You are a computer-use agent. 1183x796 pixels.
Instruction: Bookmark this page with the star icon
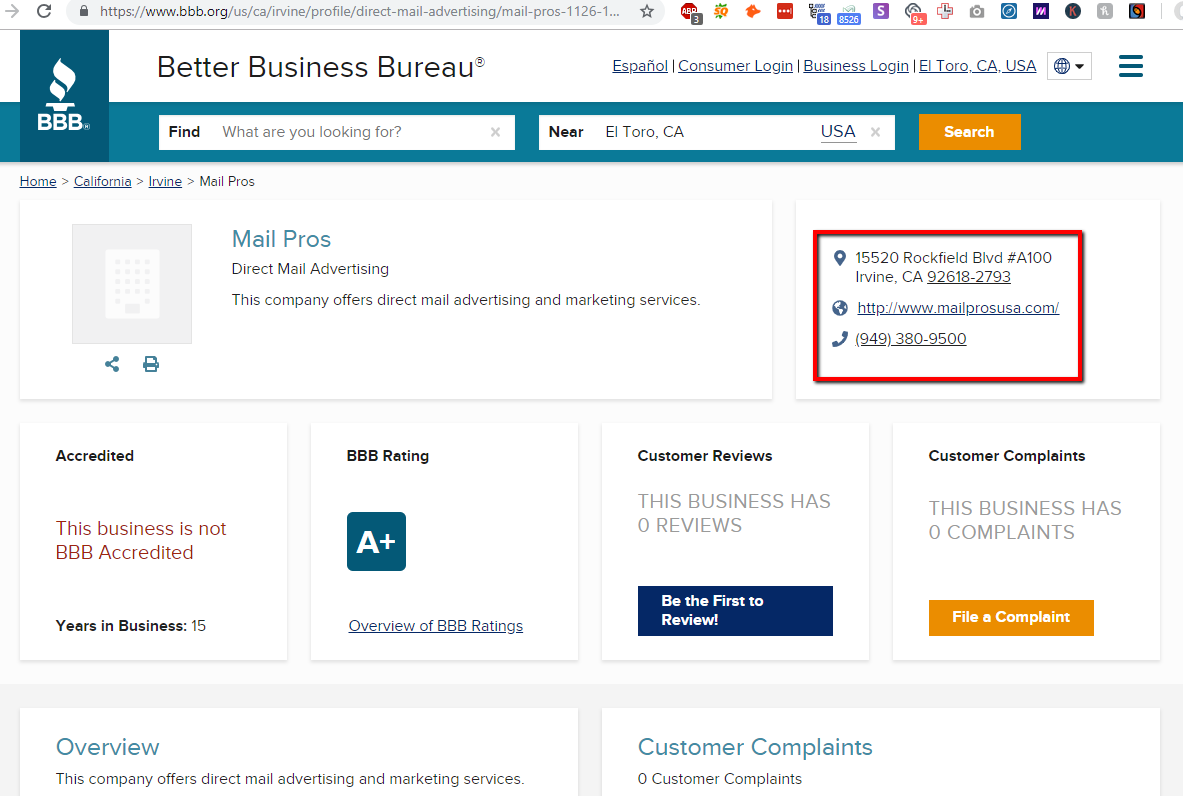pyautogui.click(x=647, y=11)
